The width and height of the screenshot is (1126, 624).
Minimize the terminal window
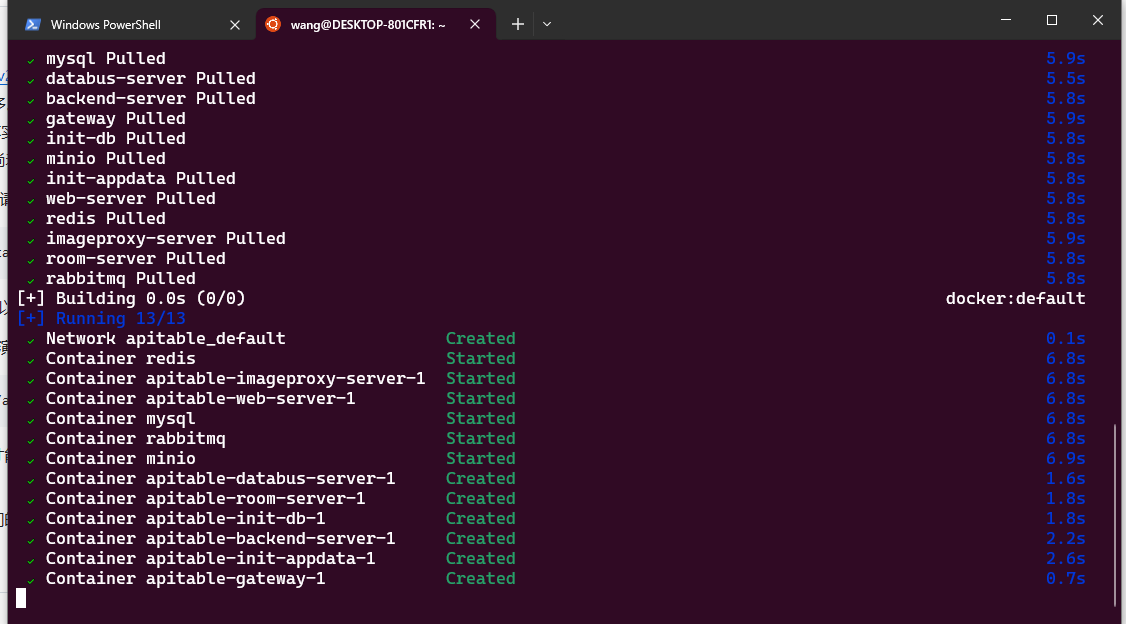tap(1005, 20)
